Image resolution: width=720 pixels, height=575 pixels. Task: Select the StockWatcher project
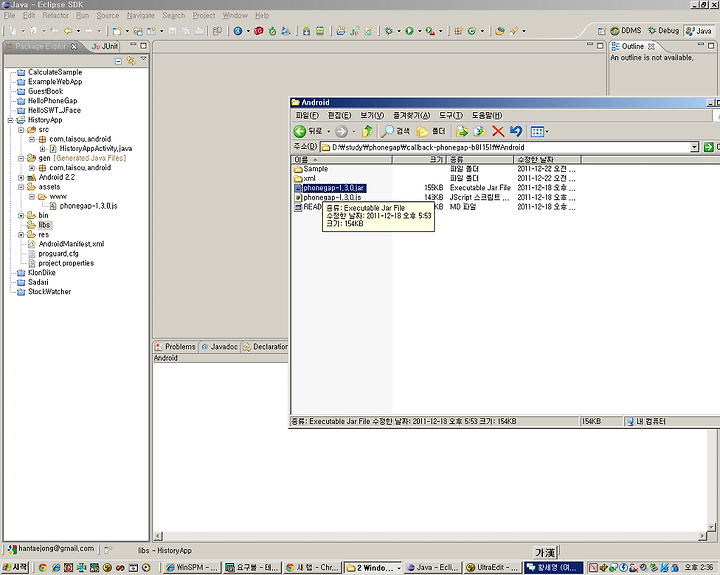pos(50,292)
